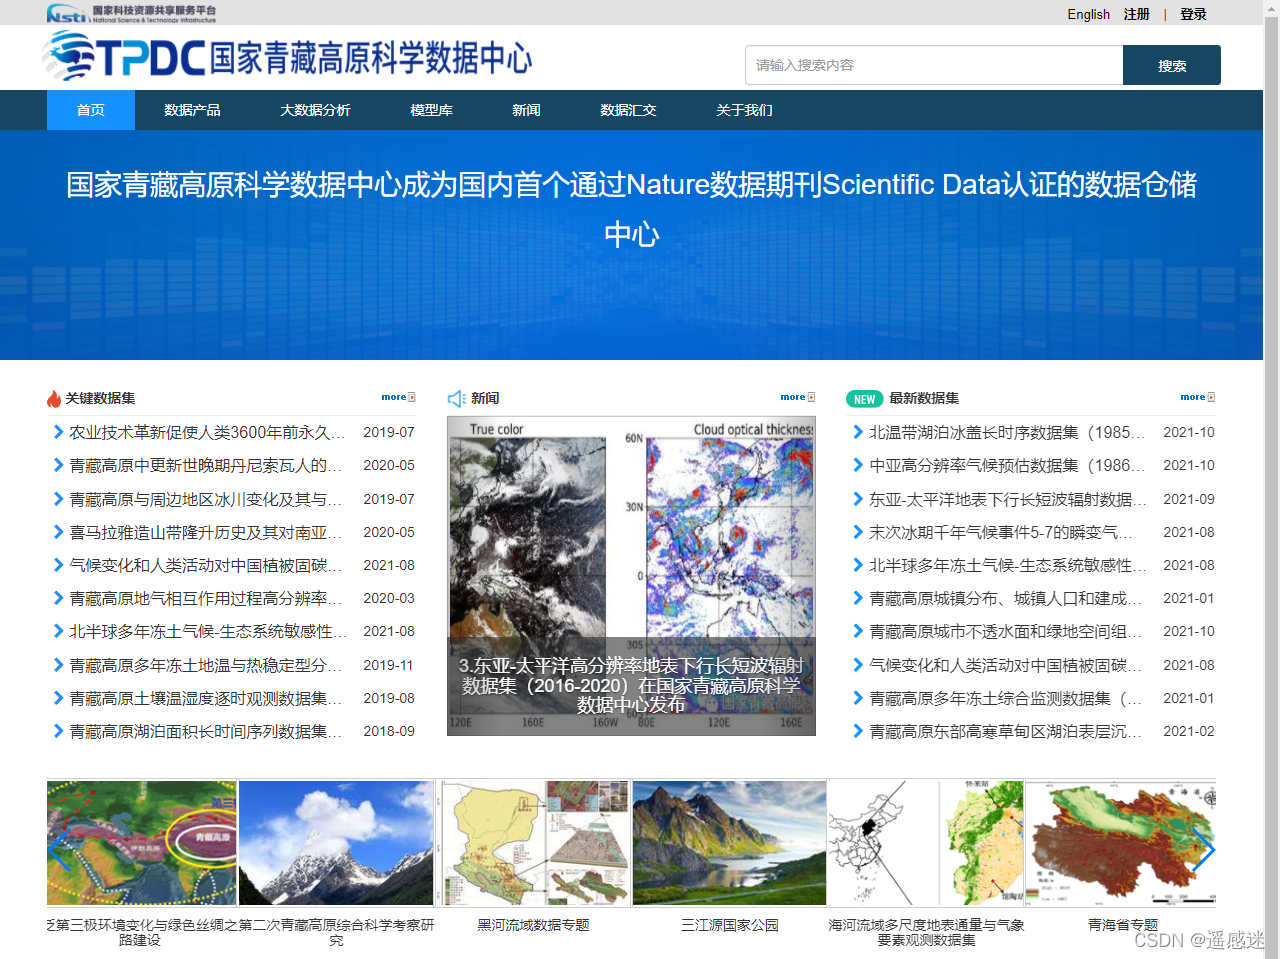
Task: Open 北温带湖泊冰盖长时序数据集 (1985 entry
Action: point(1007,432)
